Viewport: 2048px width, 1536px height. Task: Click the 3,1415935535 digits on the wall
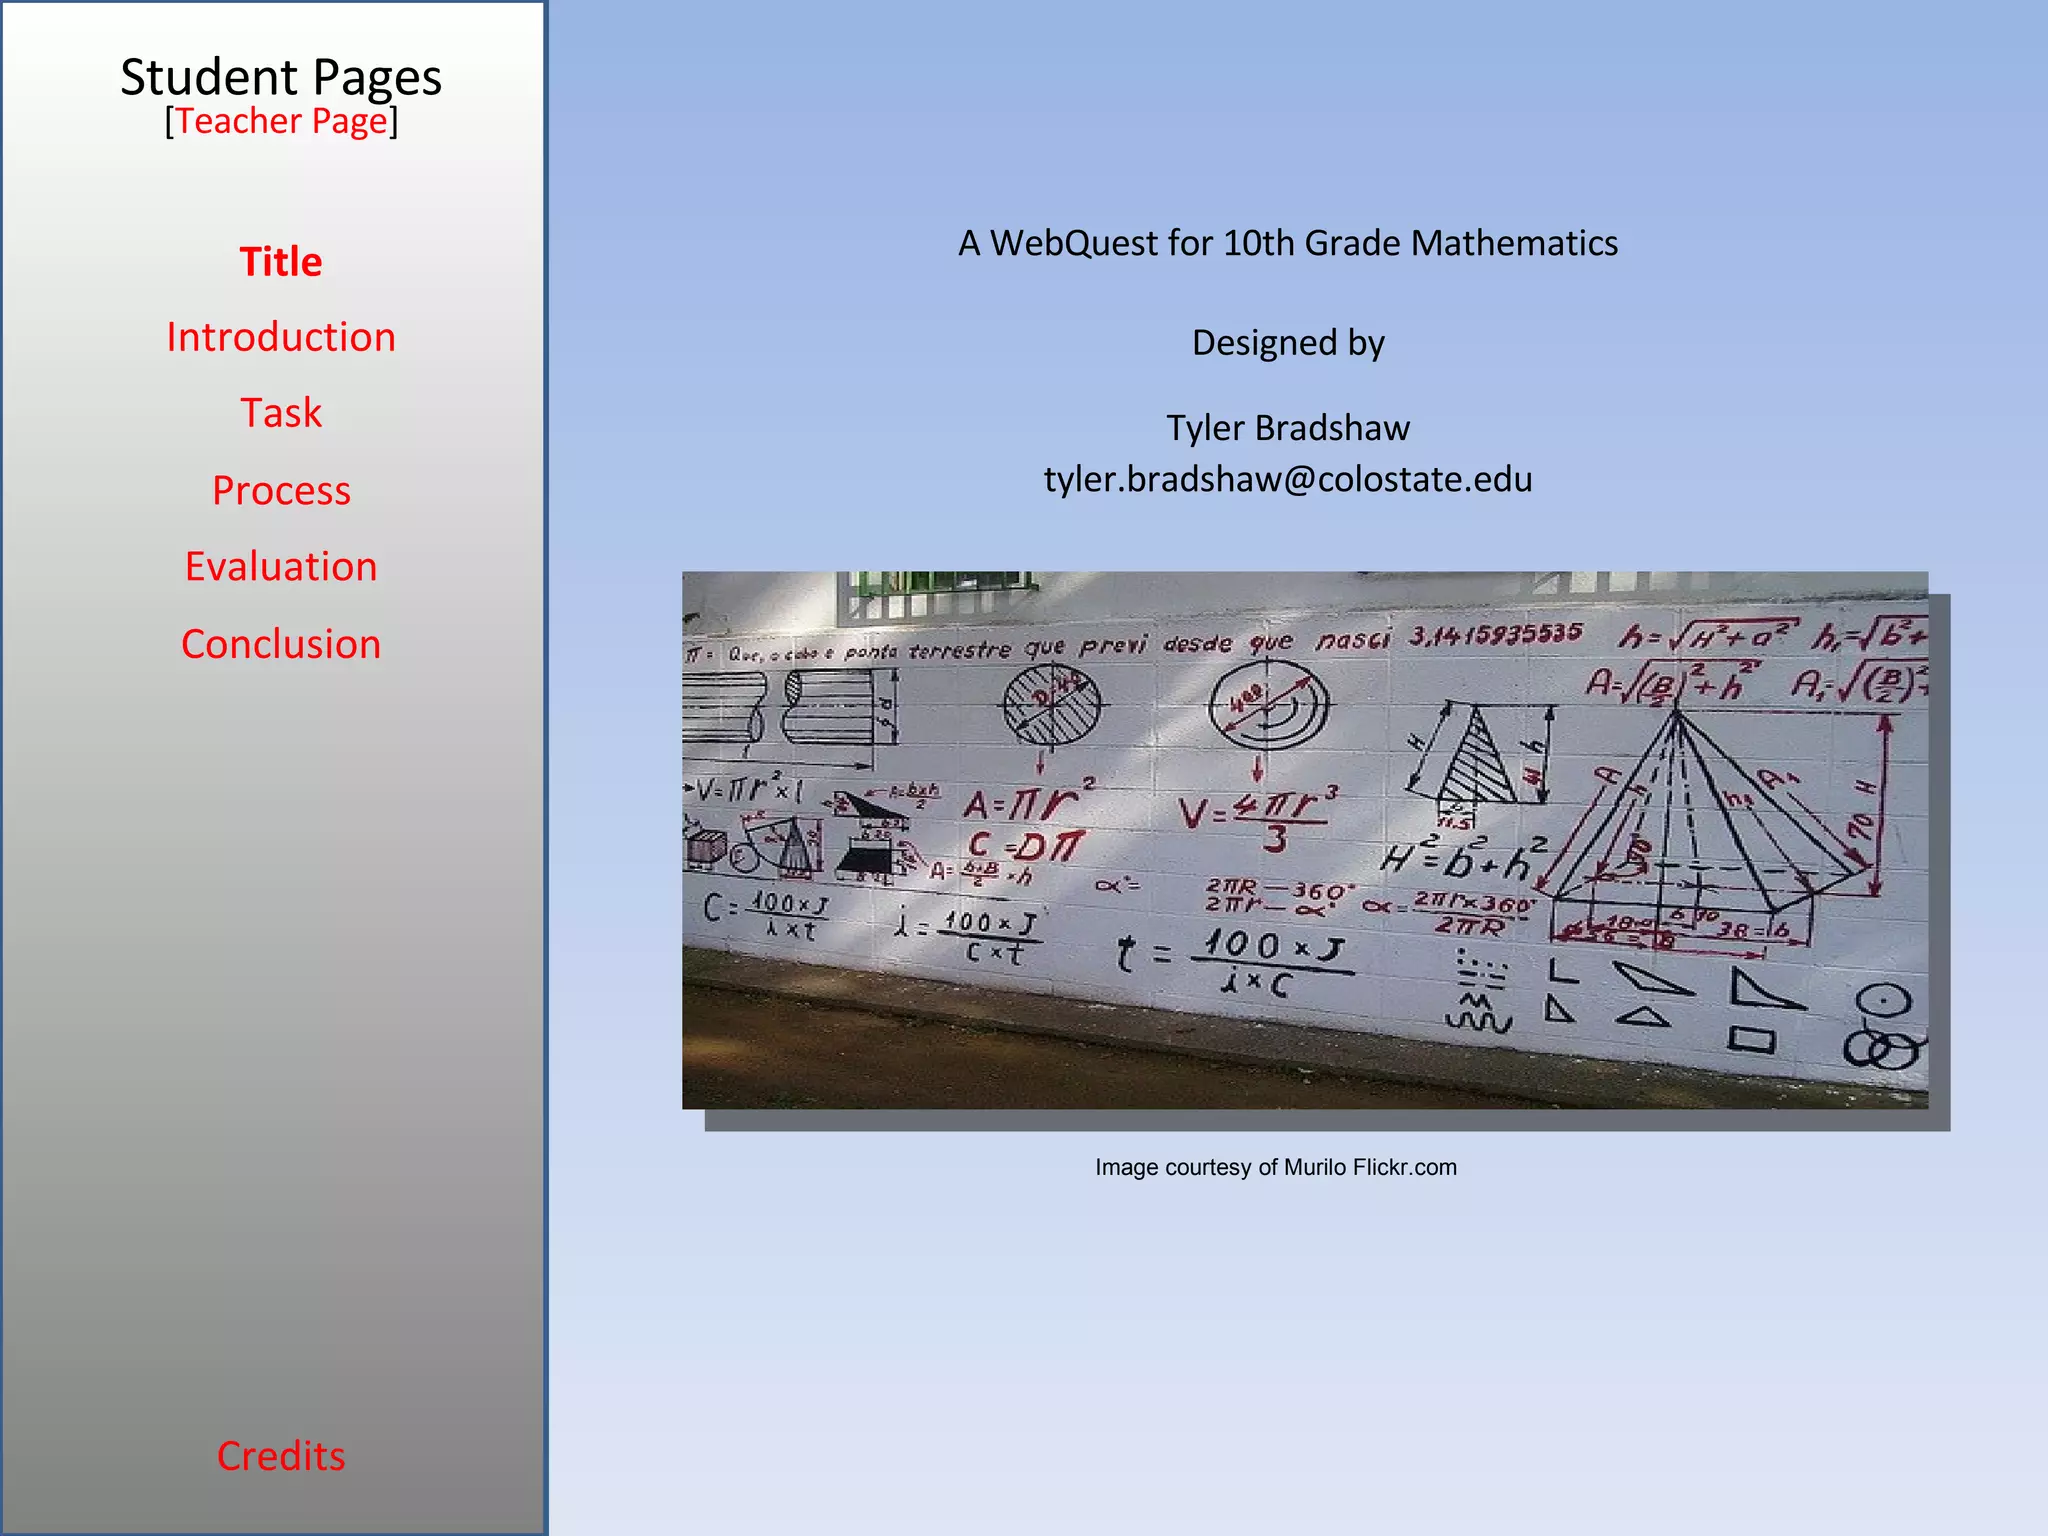click(x=1495, y=634)
